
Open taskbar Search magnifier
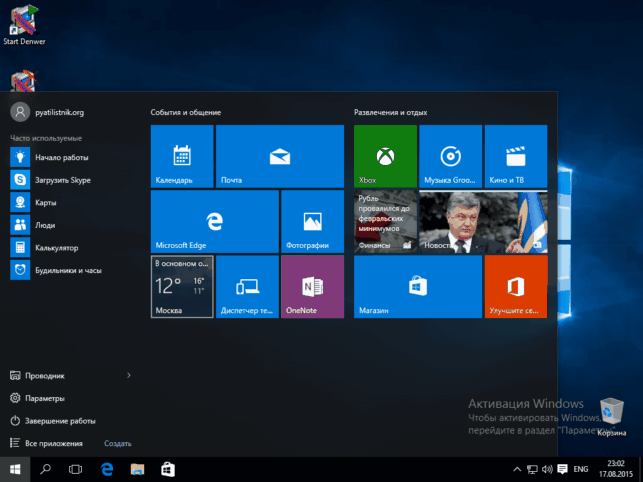click(x=46, y=469)
